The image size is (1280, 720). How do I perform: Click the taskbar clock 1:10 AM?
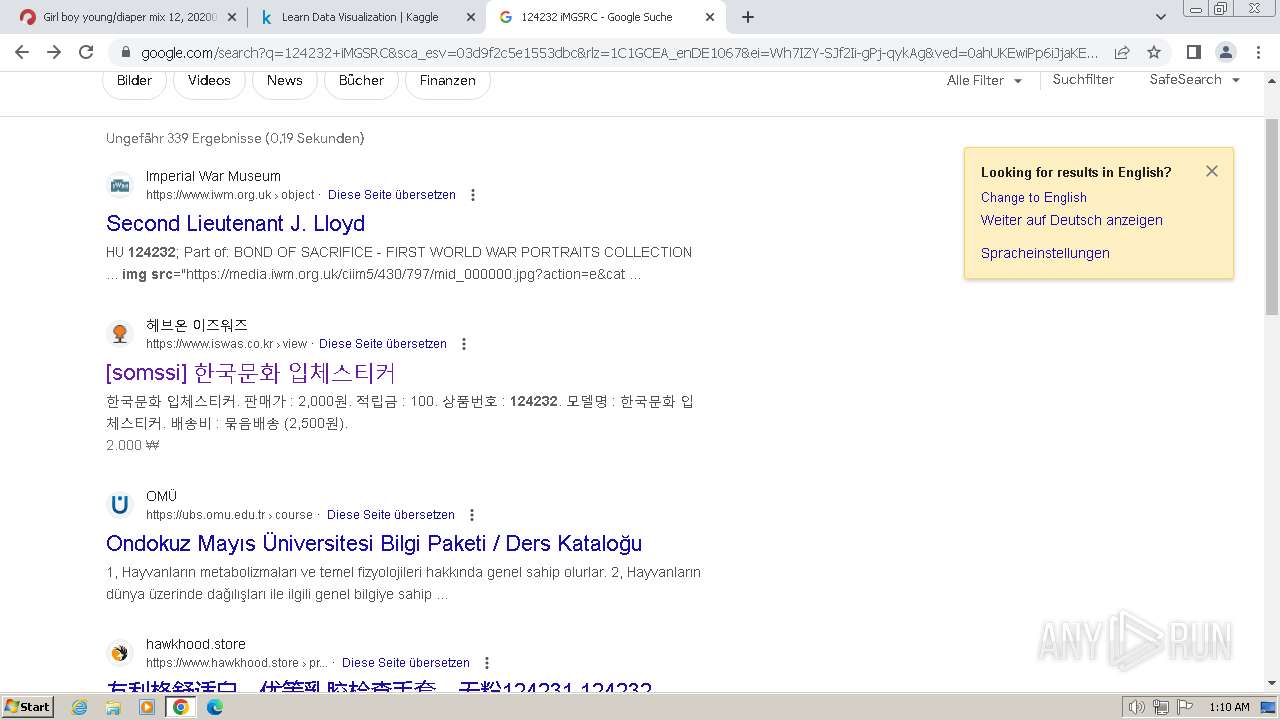tap(1229, 707)
